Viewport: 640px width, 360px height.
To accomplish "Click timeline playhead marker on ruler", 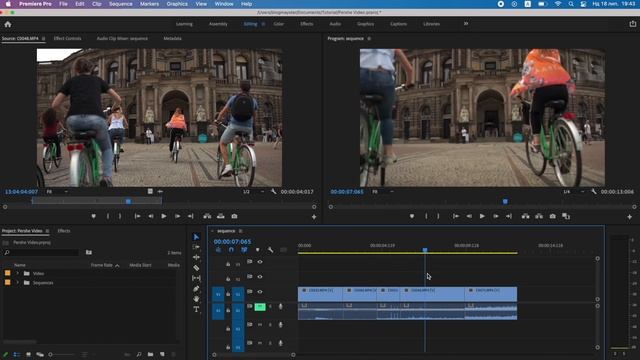I will click(425, 249).
